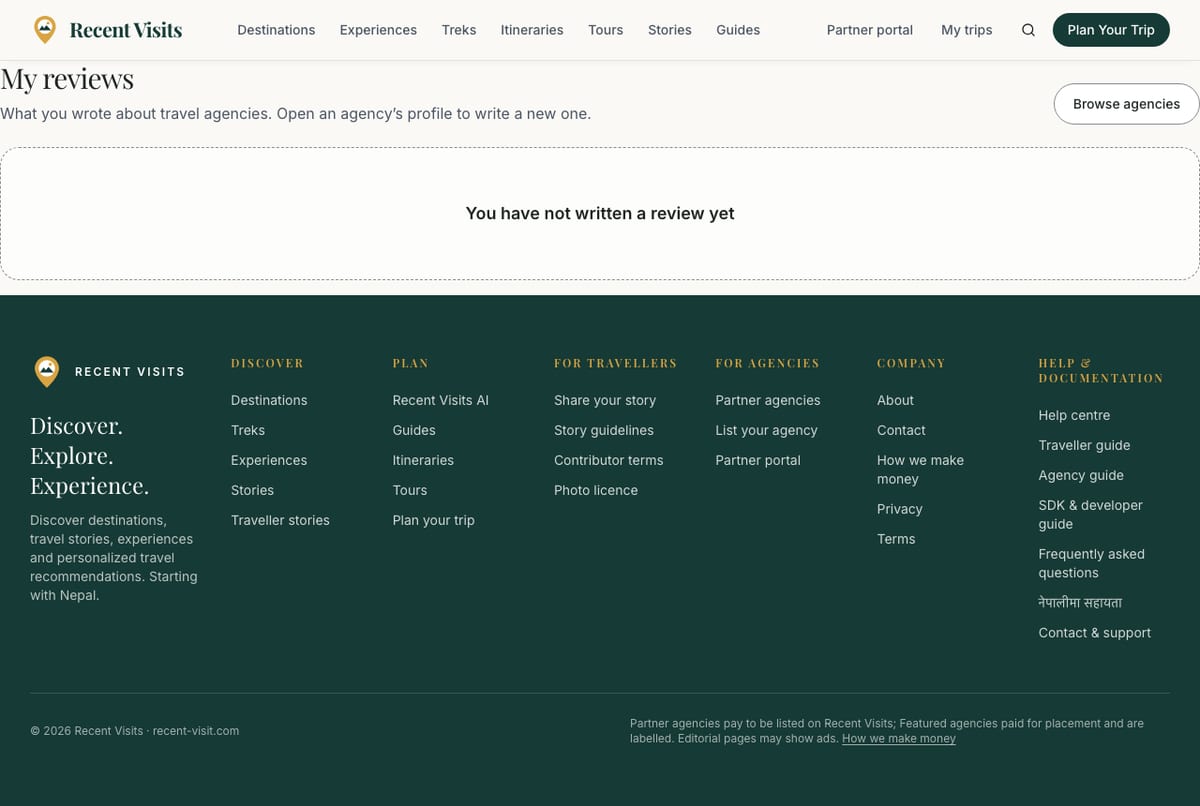Open Contact & support link
Viewport: 1200px width, 806px height.
point(1094,633)
